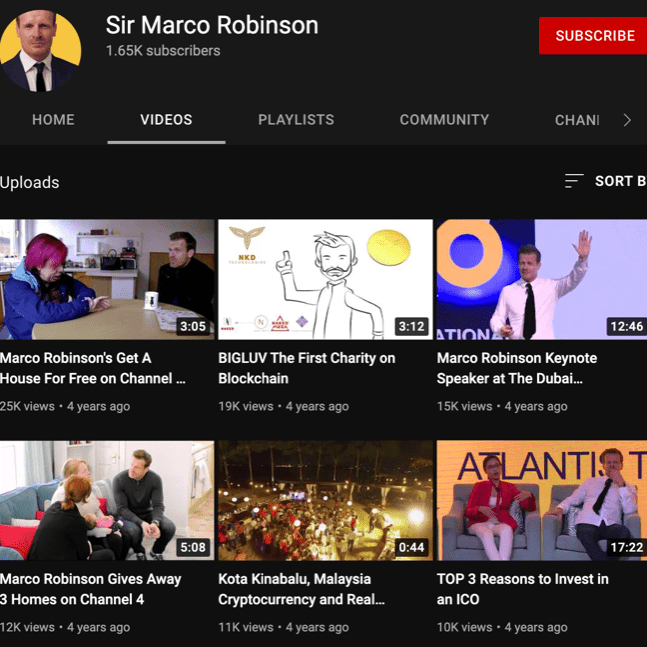Screen dimensions: 647x647
Task: Click the 3:05 duration badge
Action: 193,326
